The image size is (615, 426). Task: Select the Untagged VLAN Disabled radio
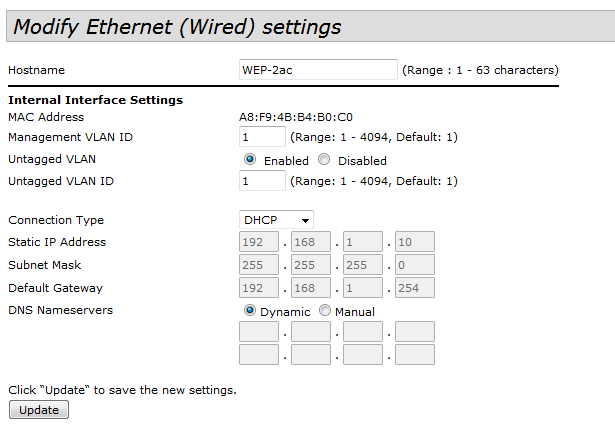(324, 160)
